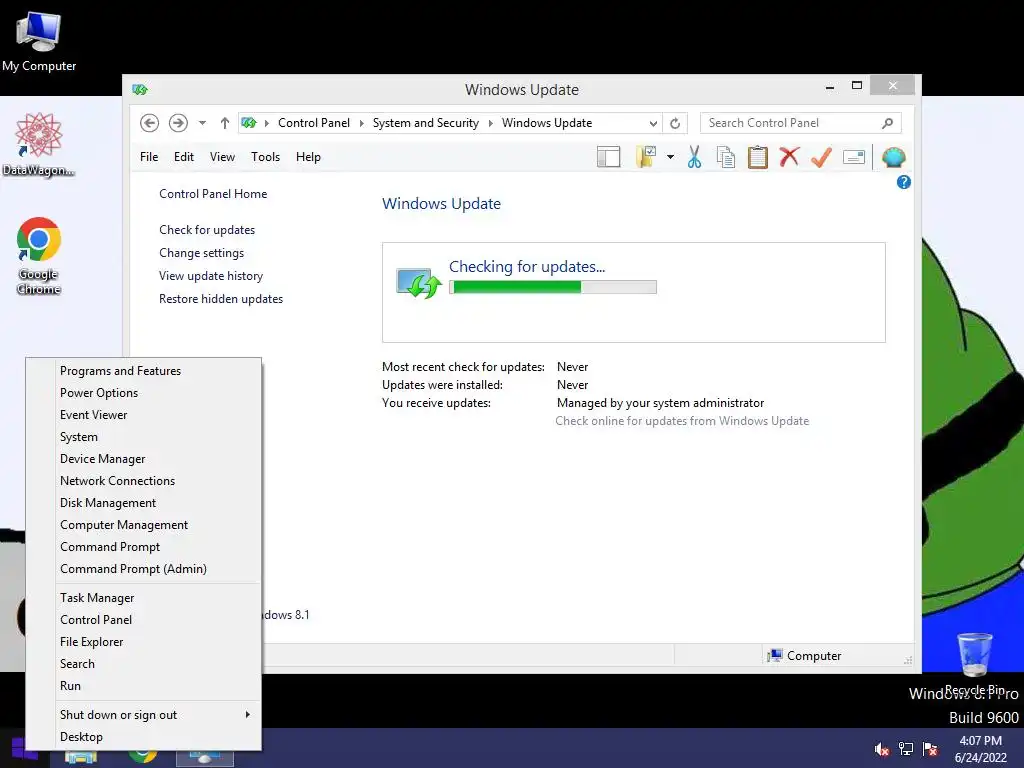Viewport: 1024px width, 768px height.
Task: Select the Recycle Bin desktop icon
Action: [976, 664]
